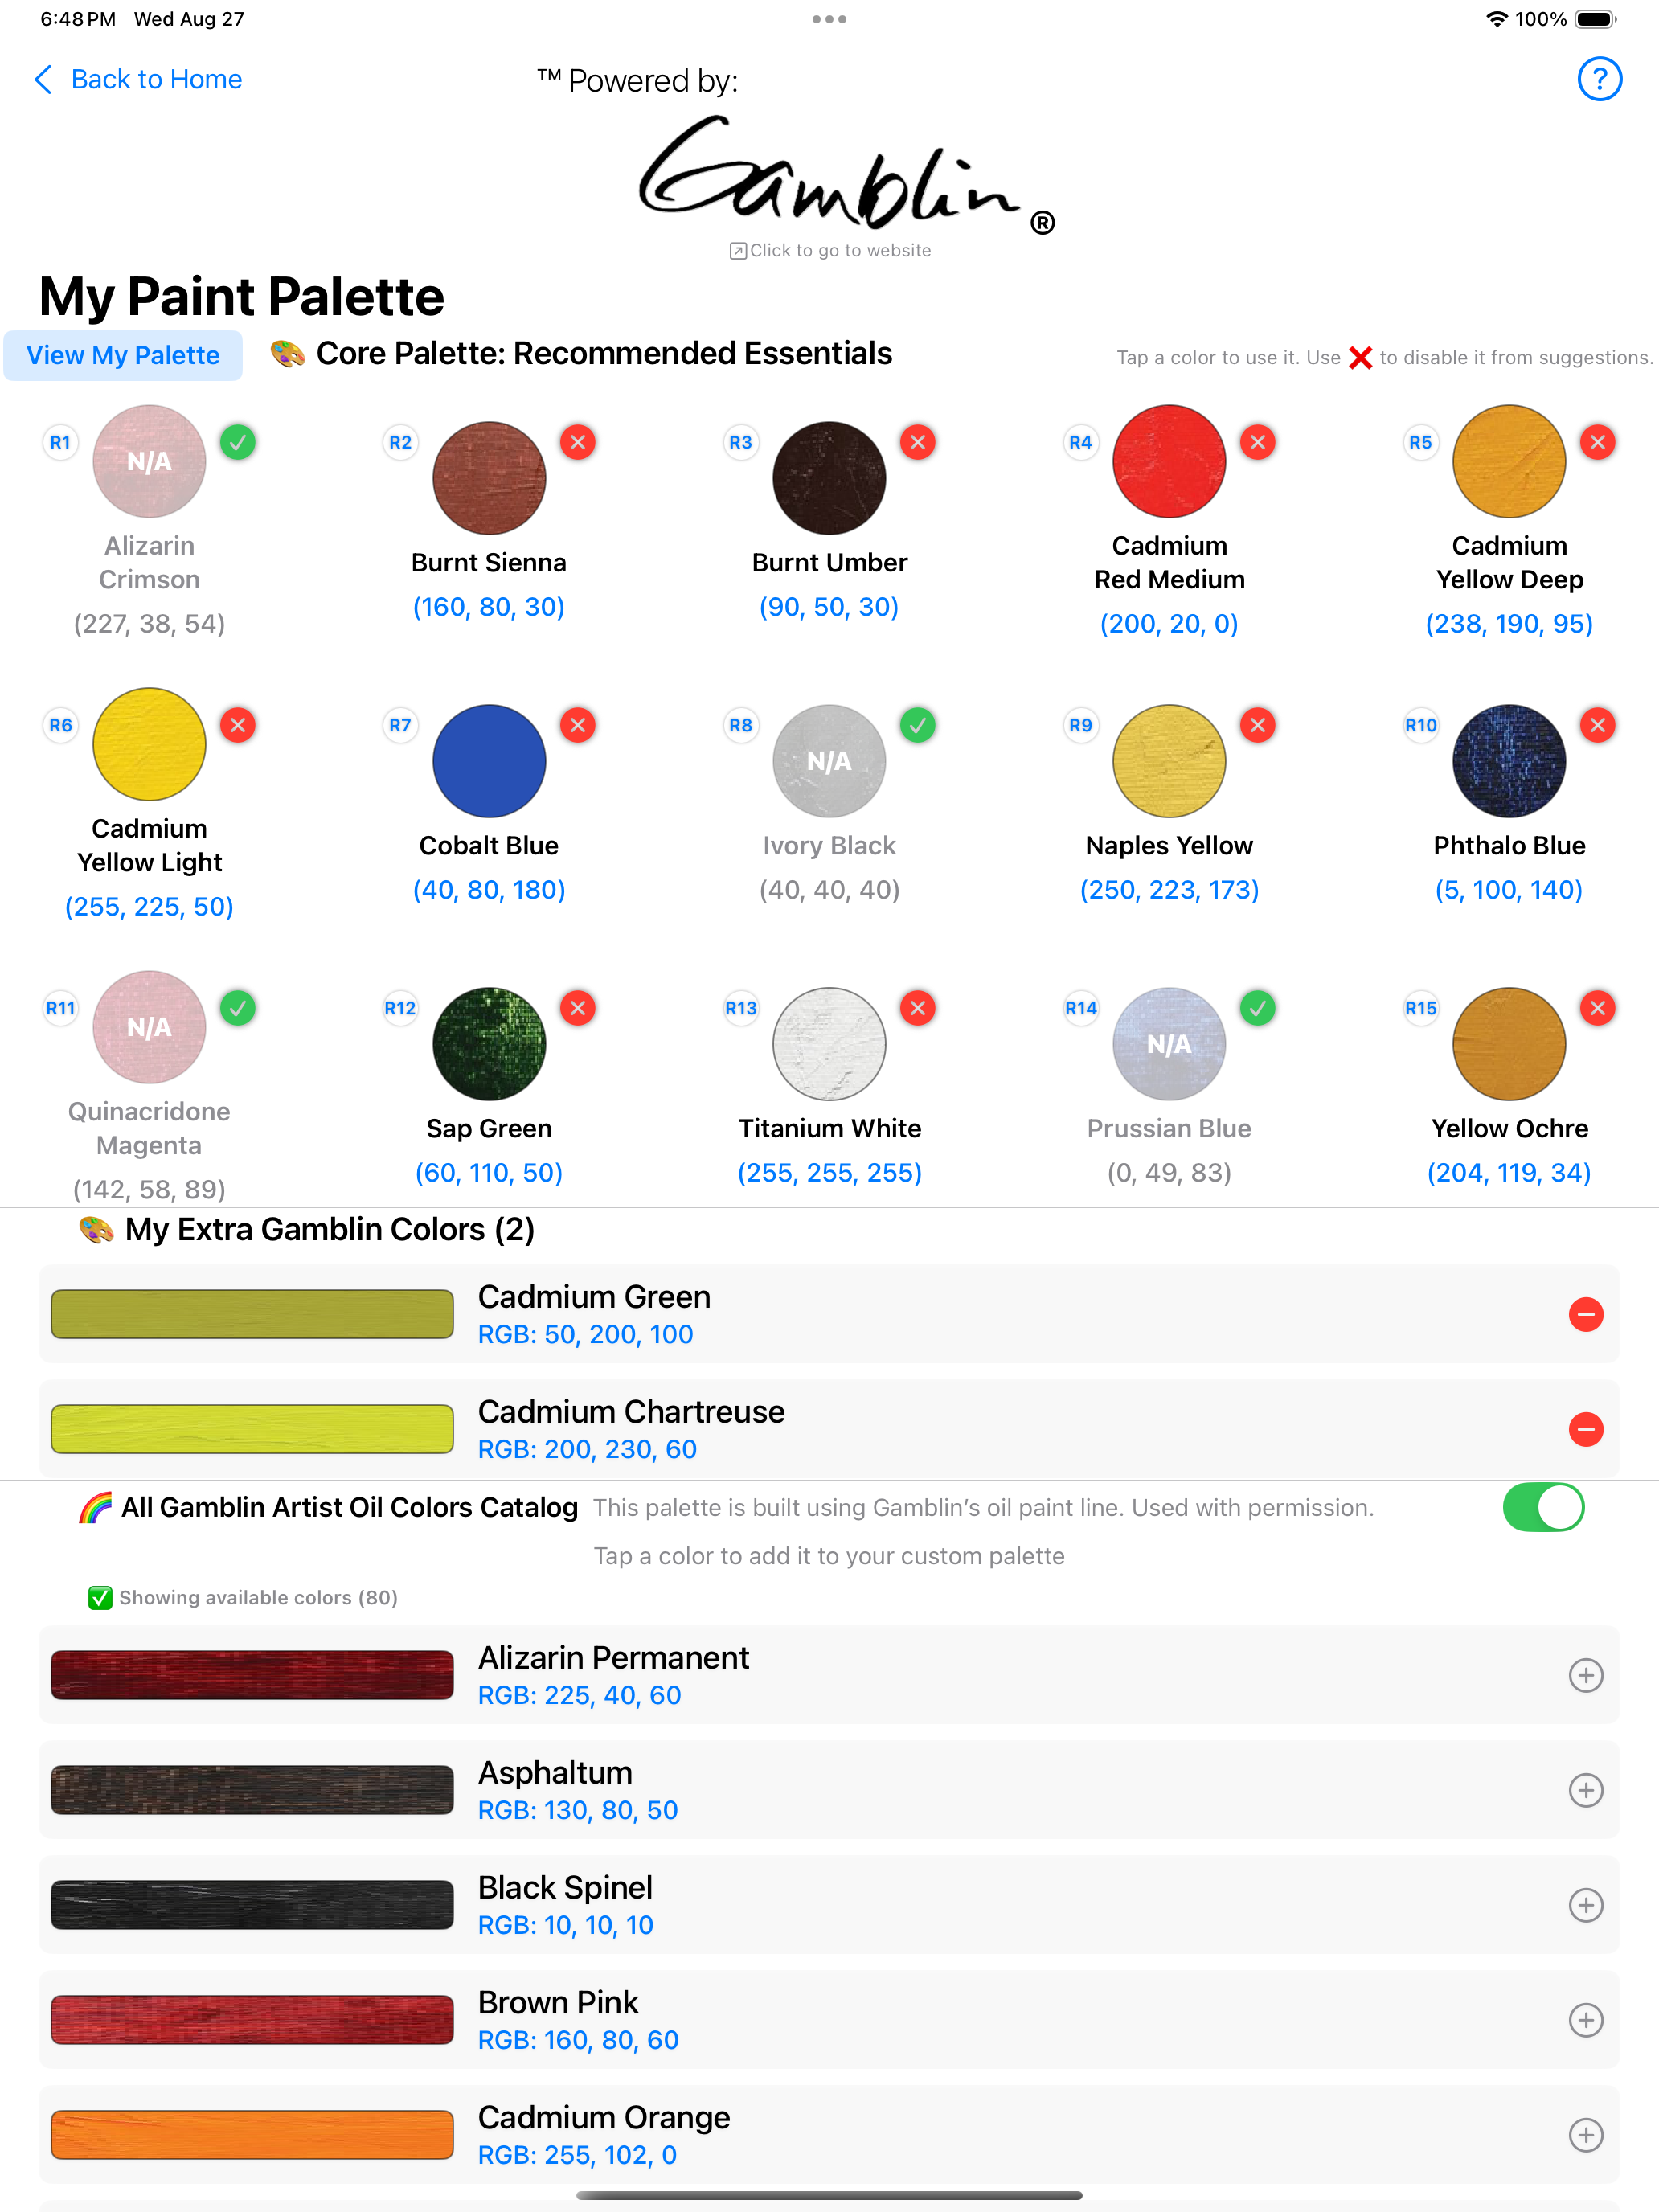
Task: Tap the View My Palette tab
Action: [x=123, y=356]
